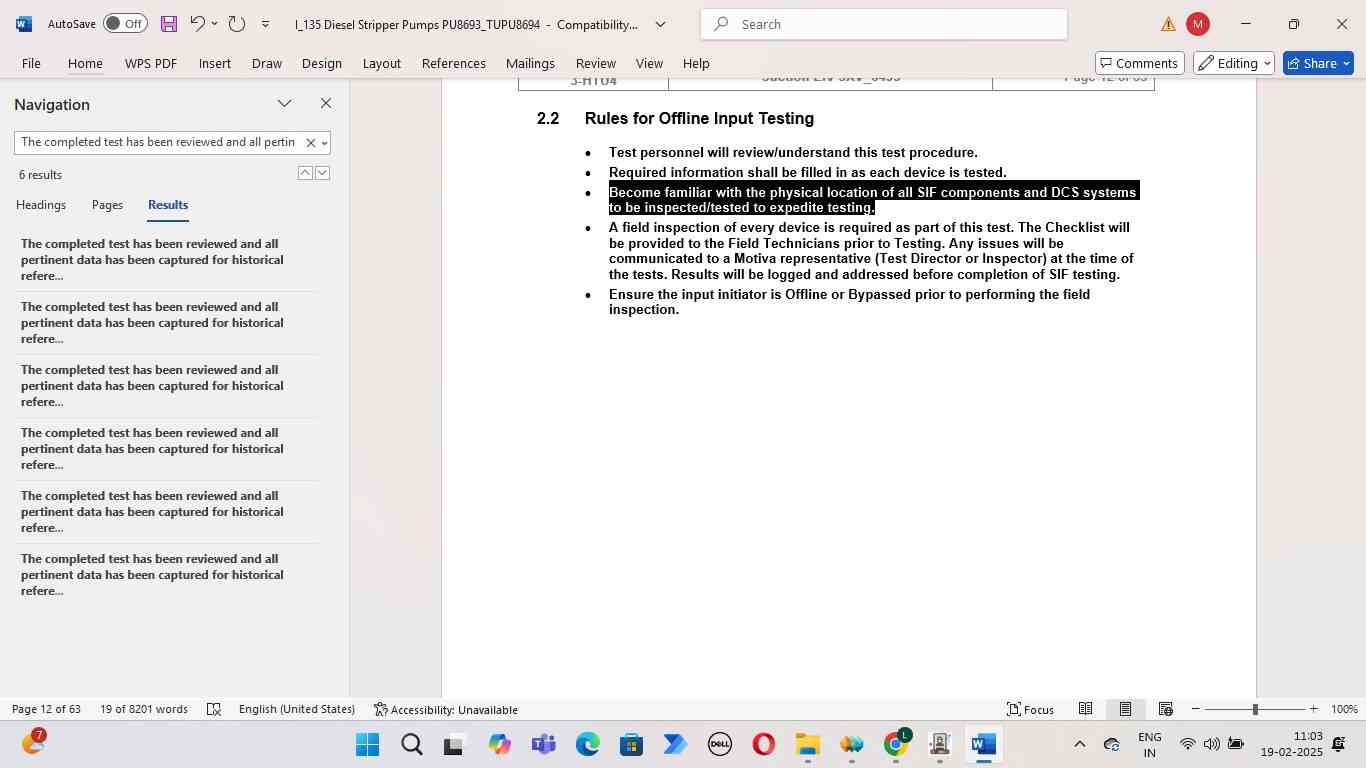Close the Navigation pane
Screen dimensions: 1366x768
pyautogui.click(x=325, y=103)
